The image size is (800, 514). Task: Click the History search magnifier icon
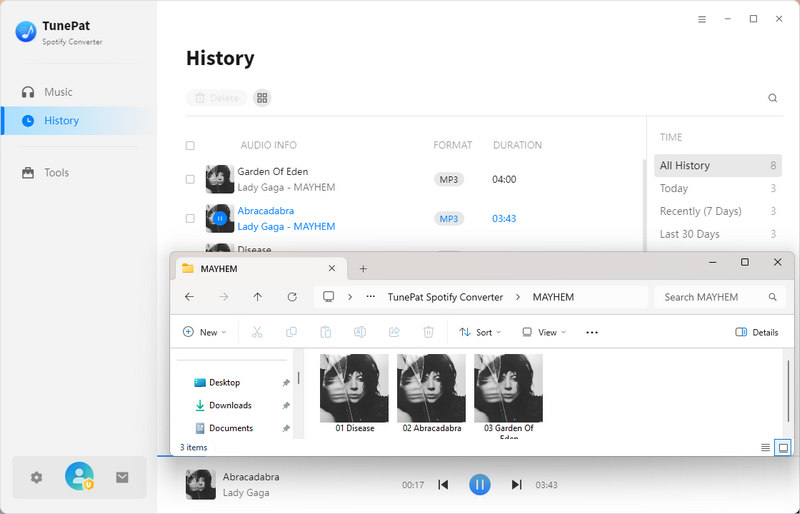point(772,98)
